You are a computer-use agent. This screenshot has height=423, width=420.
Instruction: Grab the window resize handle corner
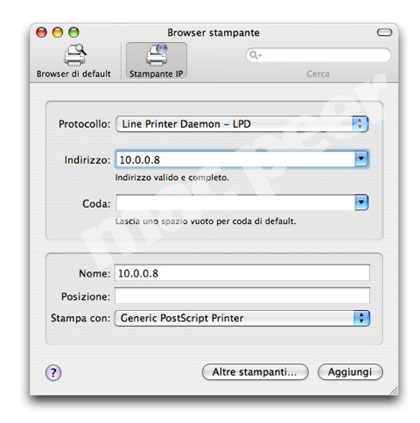point(394,391)
